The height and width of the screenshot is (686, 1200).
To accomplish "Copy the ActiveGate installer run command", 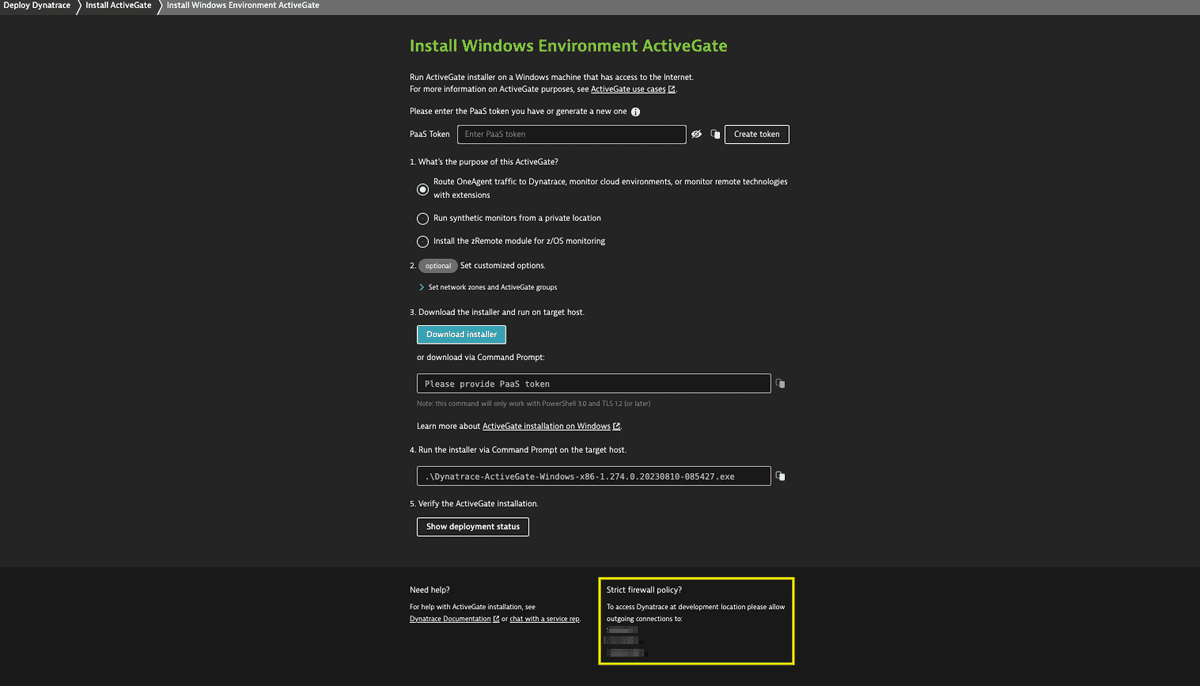I will pos(779,475).
